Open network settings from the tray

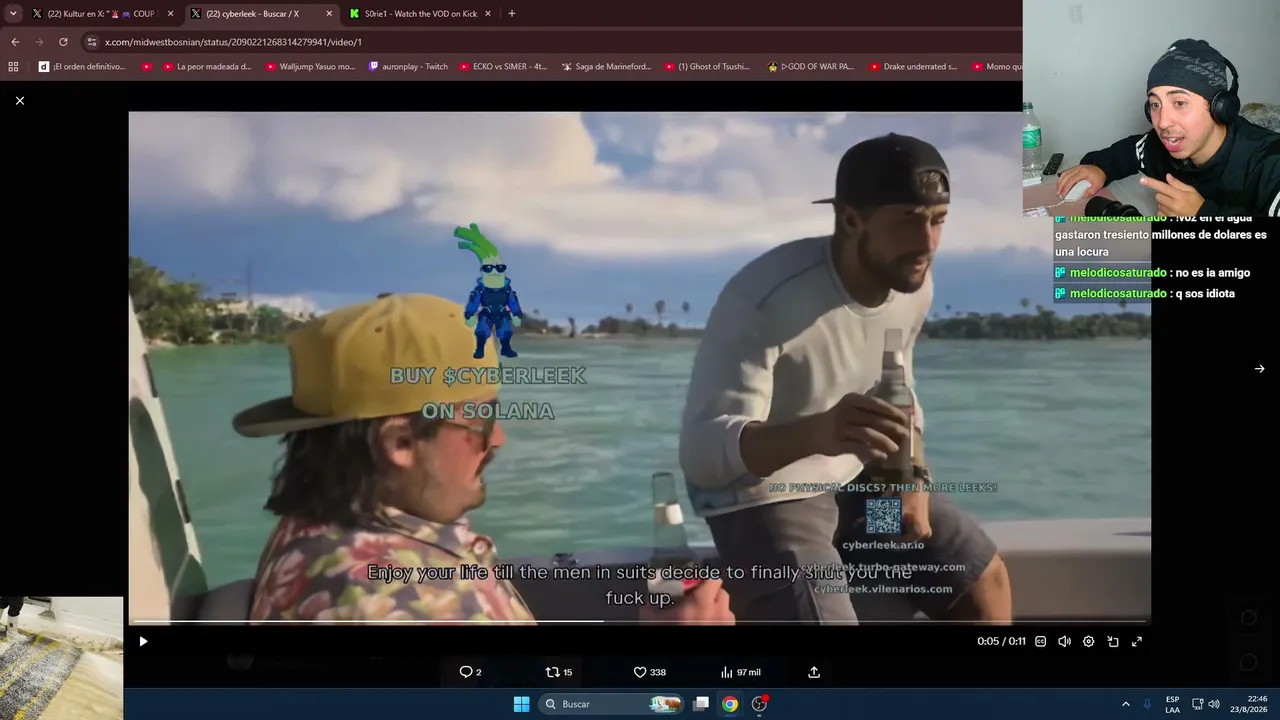click(1198, 704)
